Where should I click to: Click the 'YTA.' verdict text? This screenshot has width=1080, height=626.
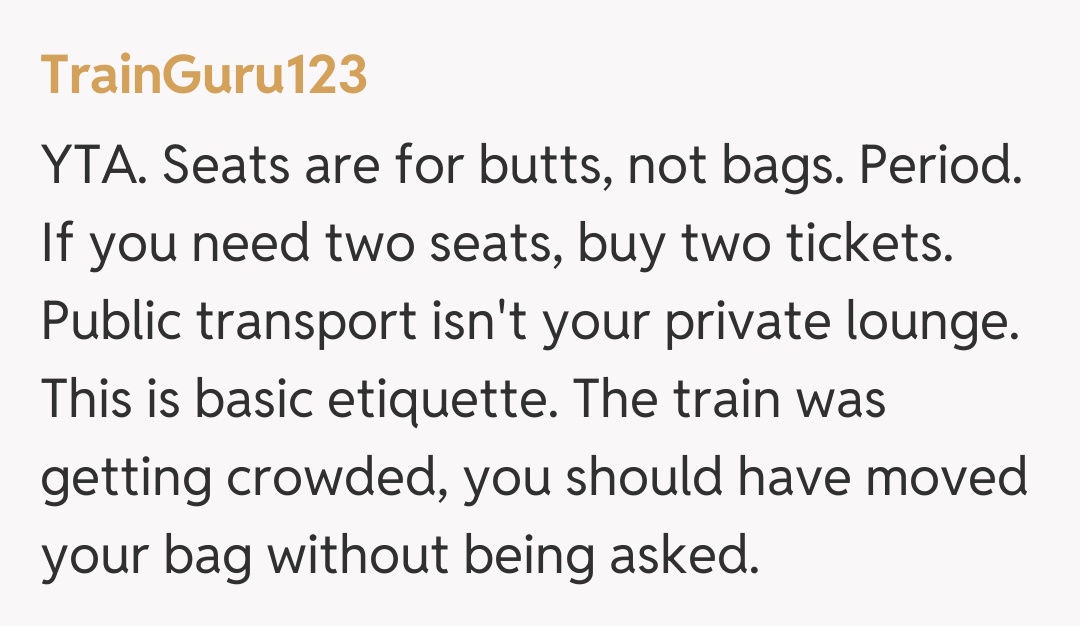click(95, 167)
